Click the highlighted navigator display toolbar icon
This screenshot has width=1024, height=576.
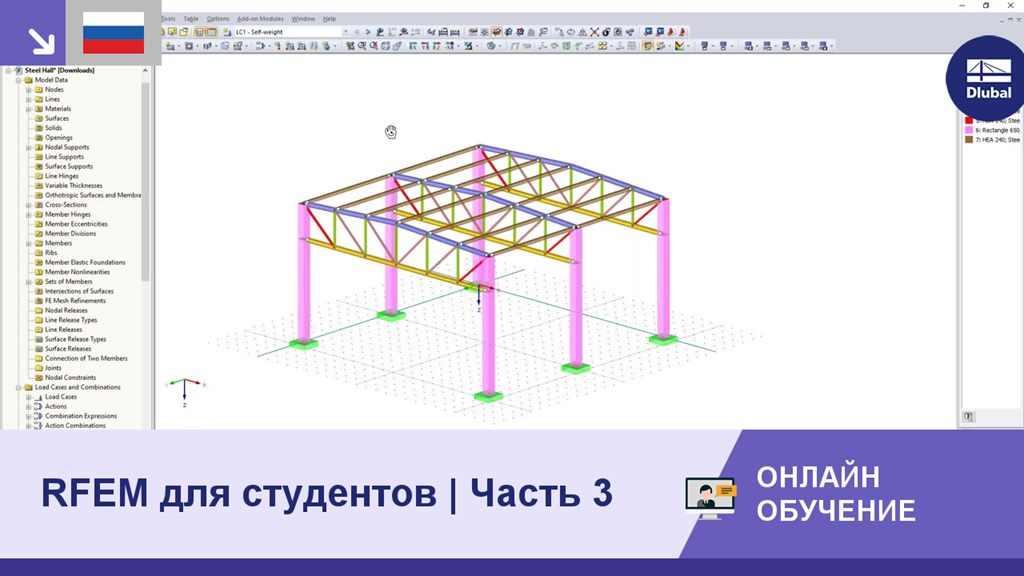click(199, 31)
